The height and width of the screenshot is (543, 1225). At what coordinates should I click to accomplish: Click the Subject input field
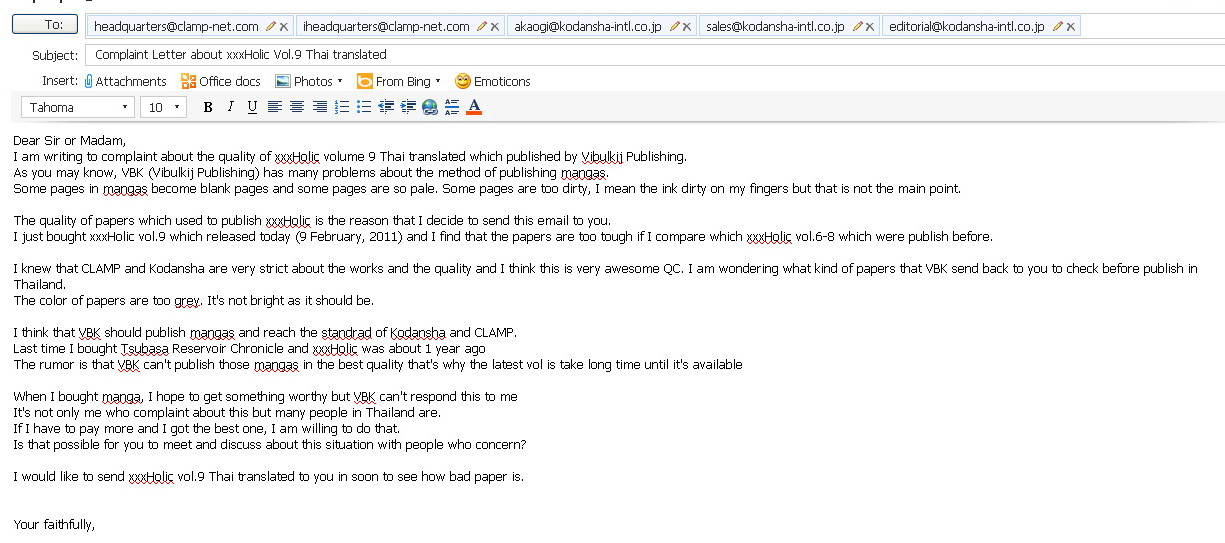point(655,55)
